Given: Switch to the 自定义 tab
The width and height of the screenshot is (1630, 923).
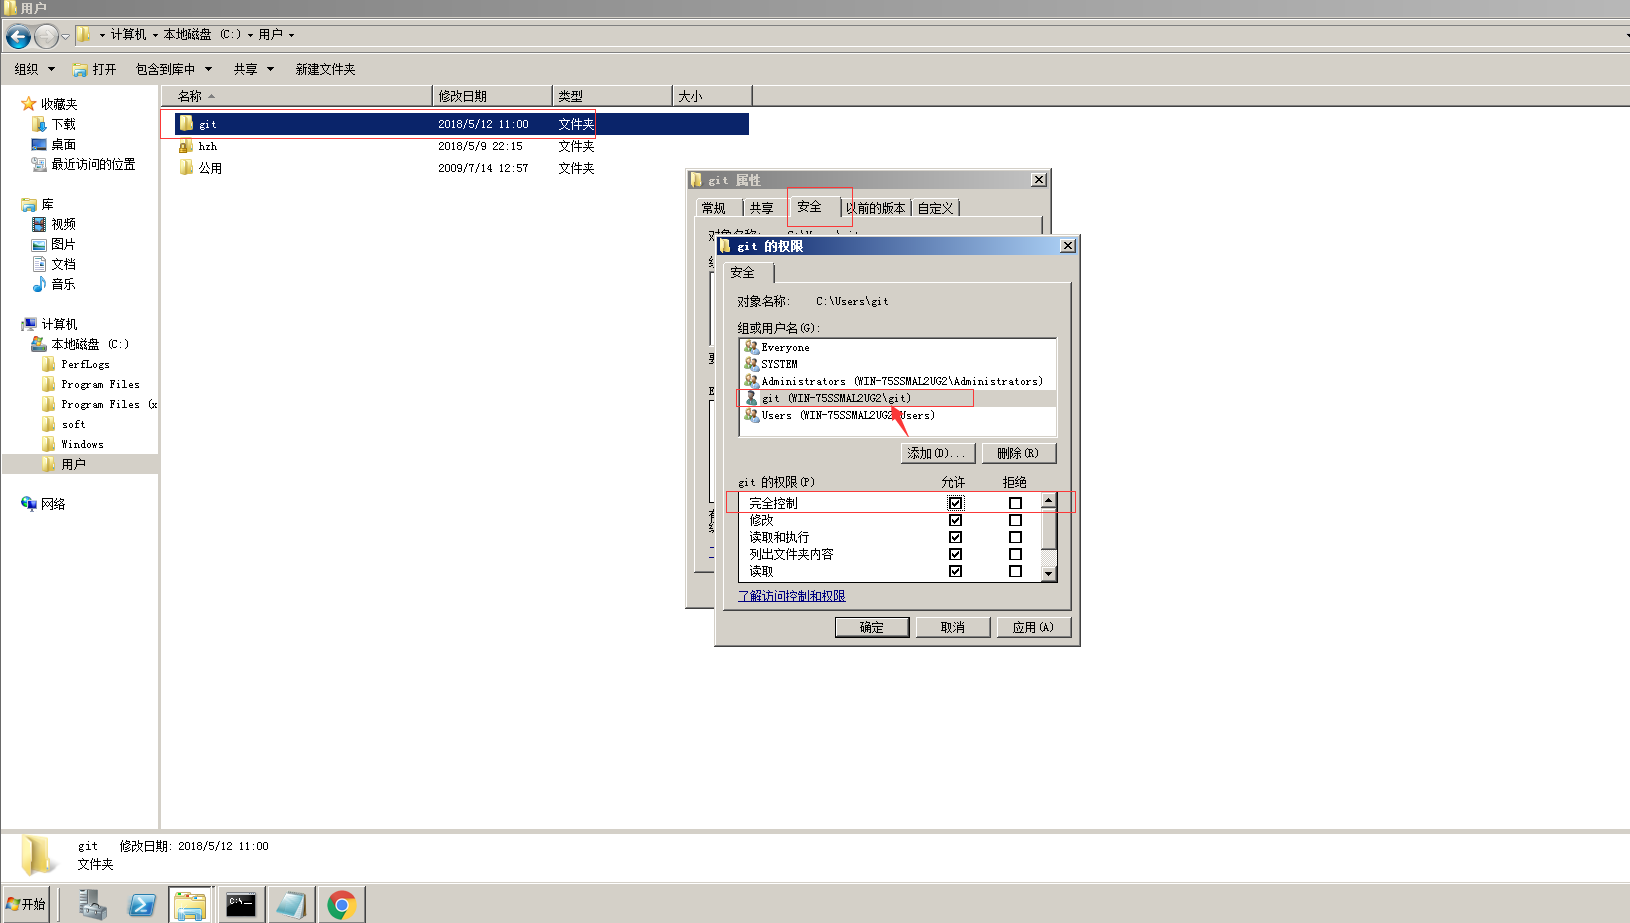Looking at the screenshot, I should click(935, 208).
